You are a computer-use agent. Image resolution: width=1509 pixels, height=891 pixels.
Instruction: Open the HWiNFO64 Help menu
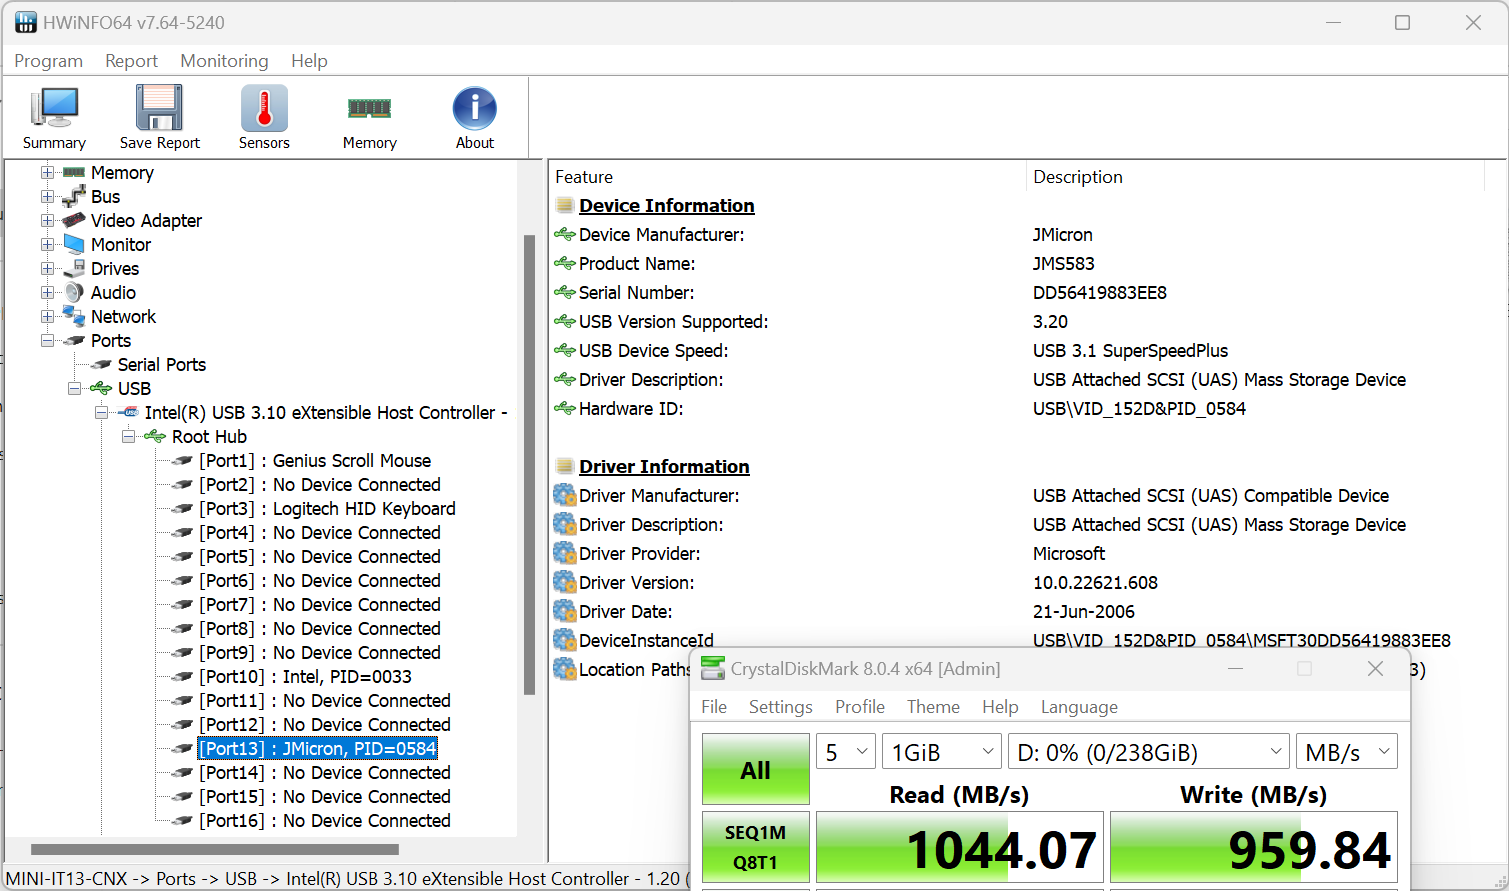tap(309, 61)
